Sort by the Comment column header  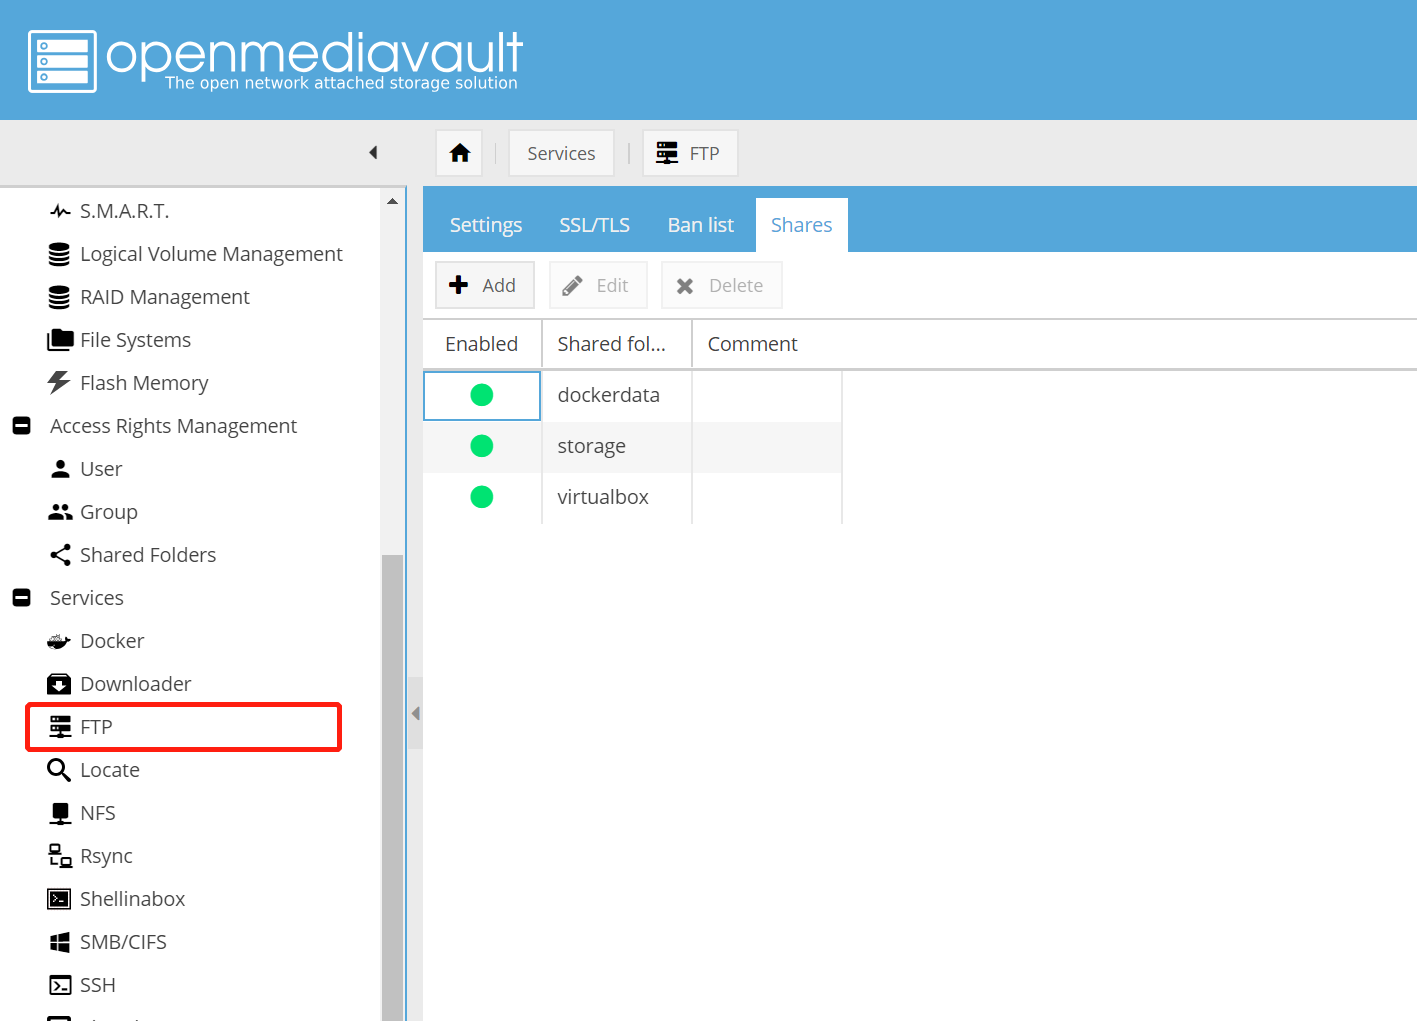point(752,344)
